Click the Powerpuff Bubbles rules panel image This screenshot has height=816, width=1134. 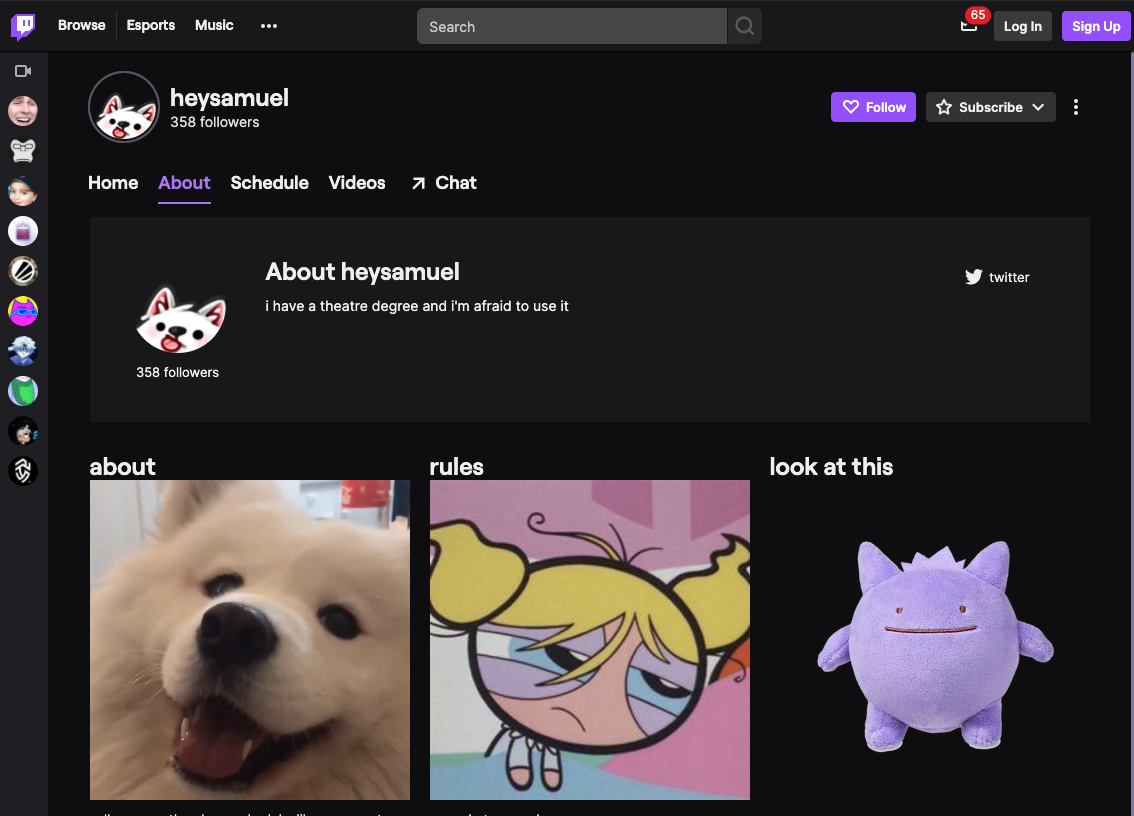pyautogui.click(x=589, y=639)
